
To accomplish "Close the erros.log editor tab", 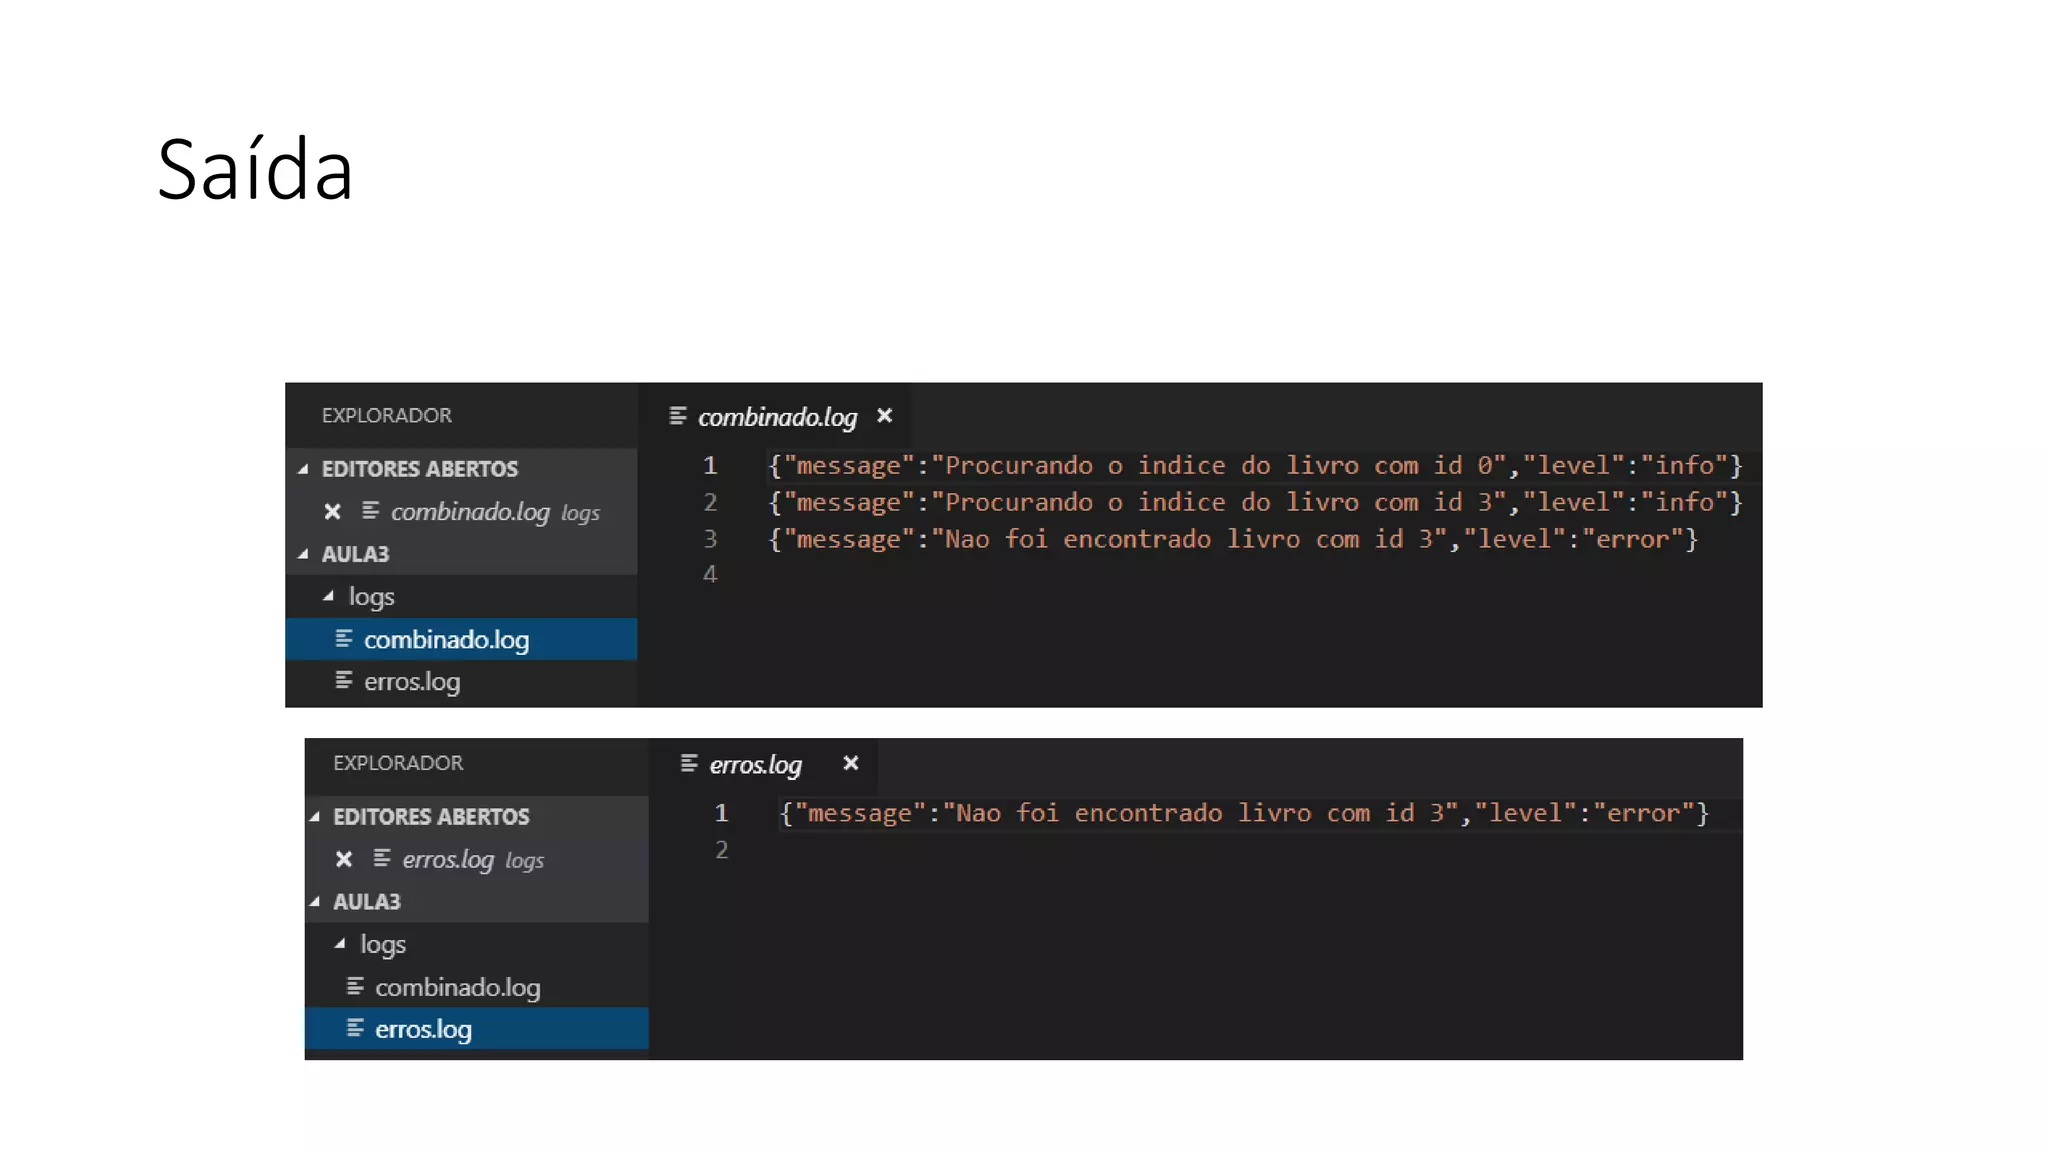I will tap(850, 763).
